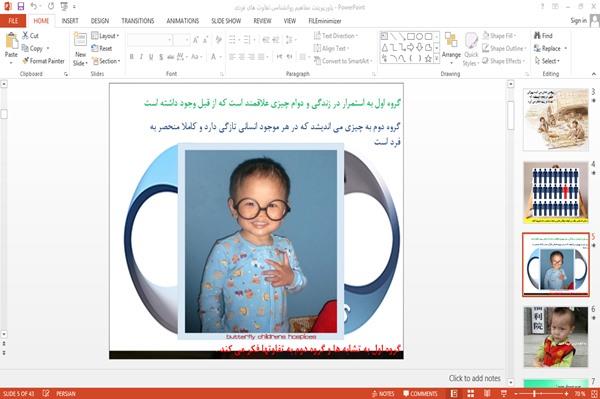Screen dimensions: 600x399
Task: Collapse the ribbon
Action: tap(593, 74)
